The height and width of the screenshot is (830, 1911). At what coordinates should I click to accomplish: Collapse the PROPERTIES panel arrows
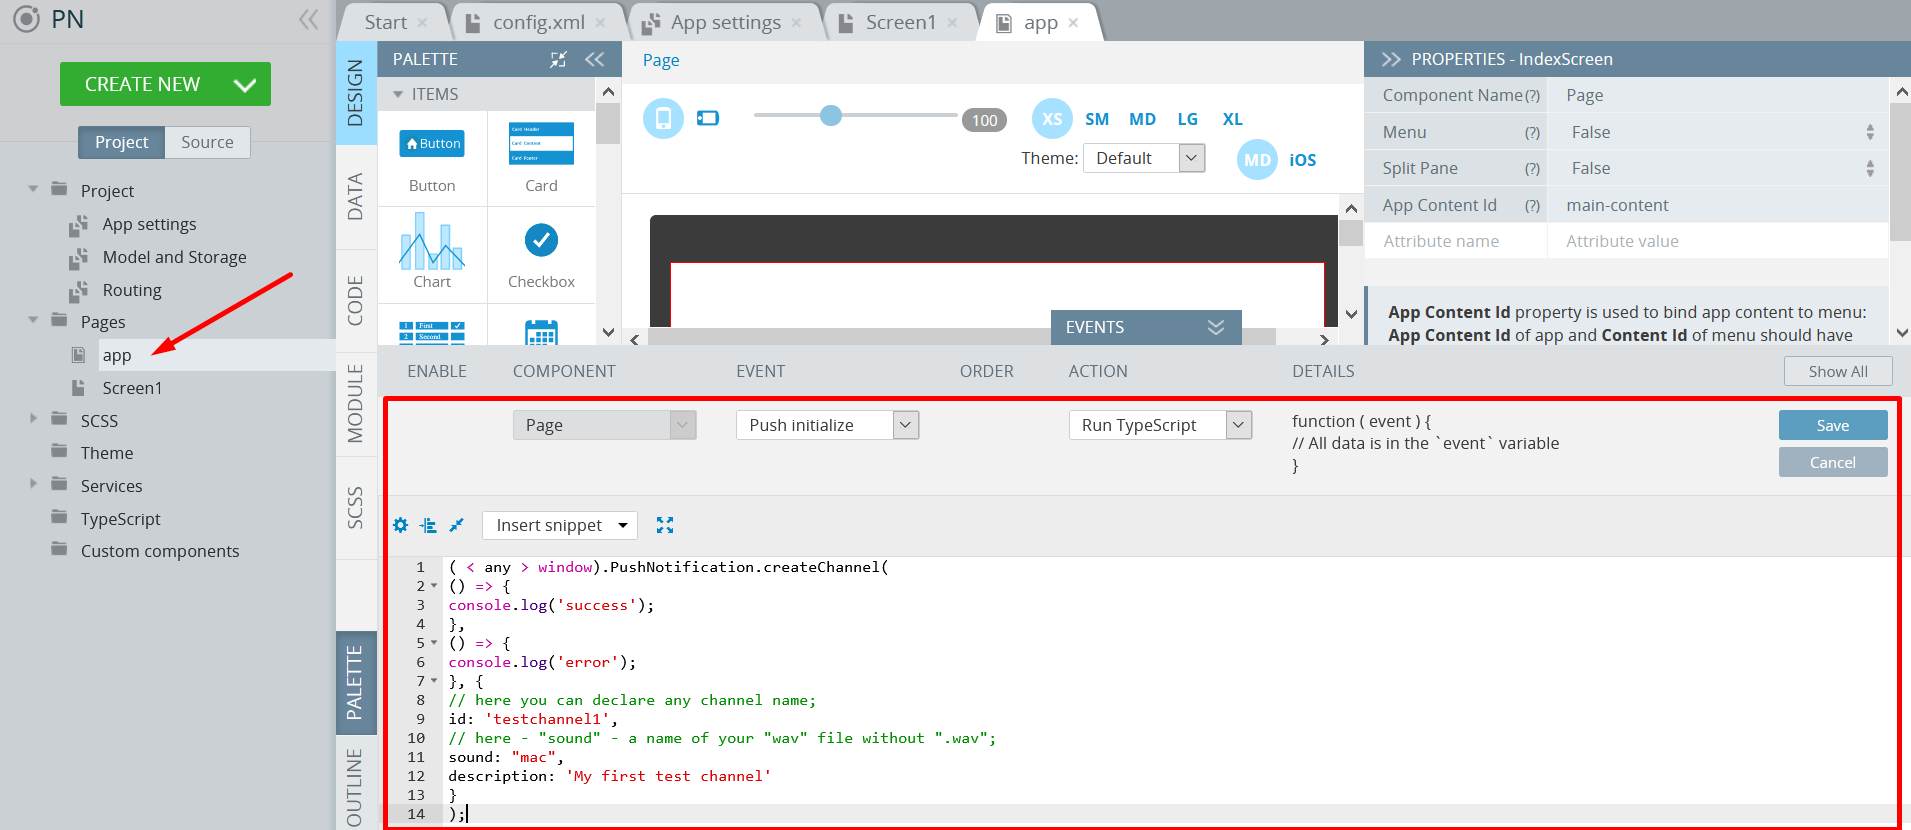pos(1390,60)
